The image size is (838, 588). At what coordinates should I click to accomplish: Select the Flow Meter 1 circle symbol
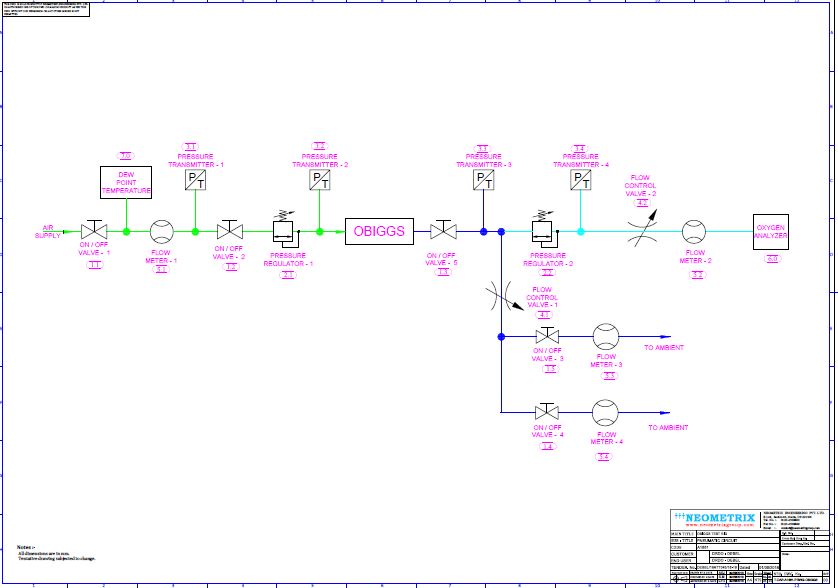[x=162, y=231]
